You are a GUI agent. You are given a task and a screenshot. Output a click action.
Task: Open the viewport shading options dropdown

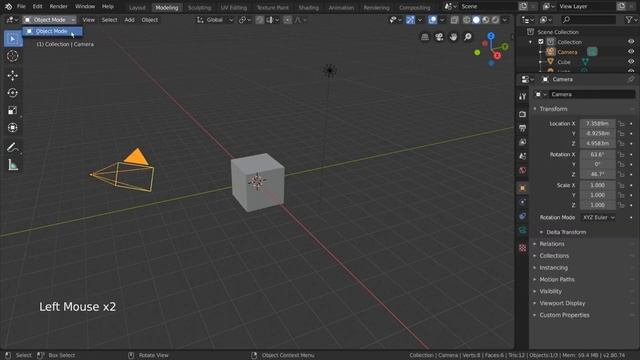point(505,20)
